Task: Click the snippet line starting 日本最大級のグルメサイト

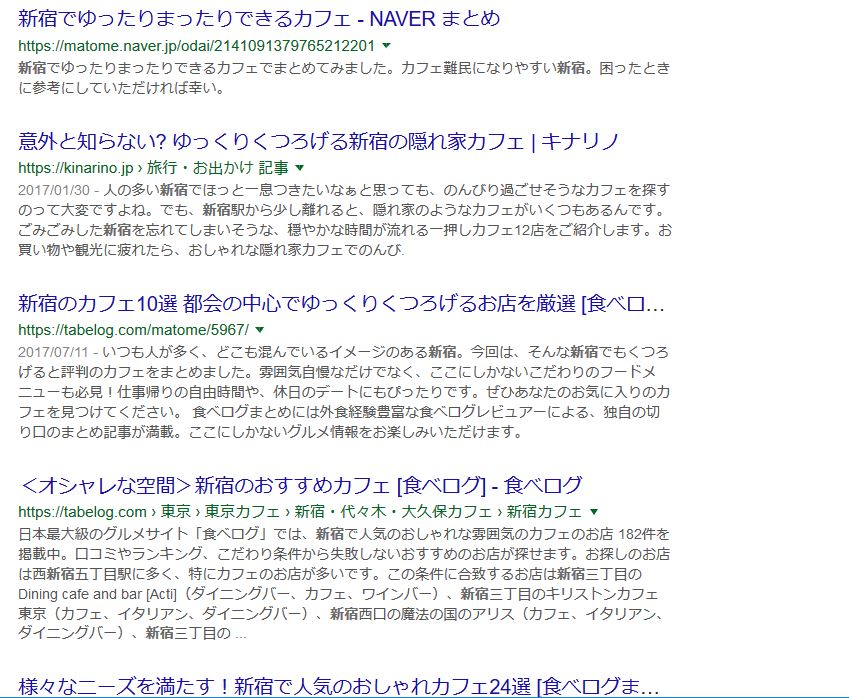Action: (344, 534)
